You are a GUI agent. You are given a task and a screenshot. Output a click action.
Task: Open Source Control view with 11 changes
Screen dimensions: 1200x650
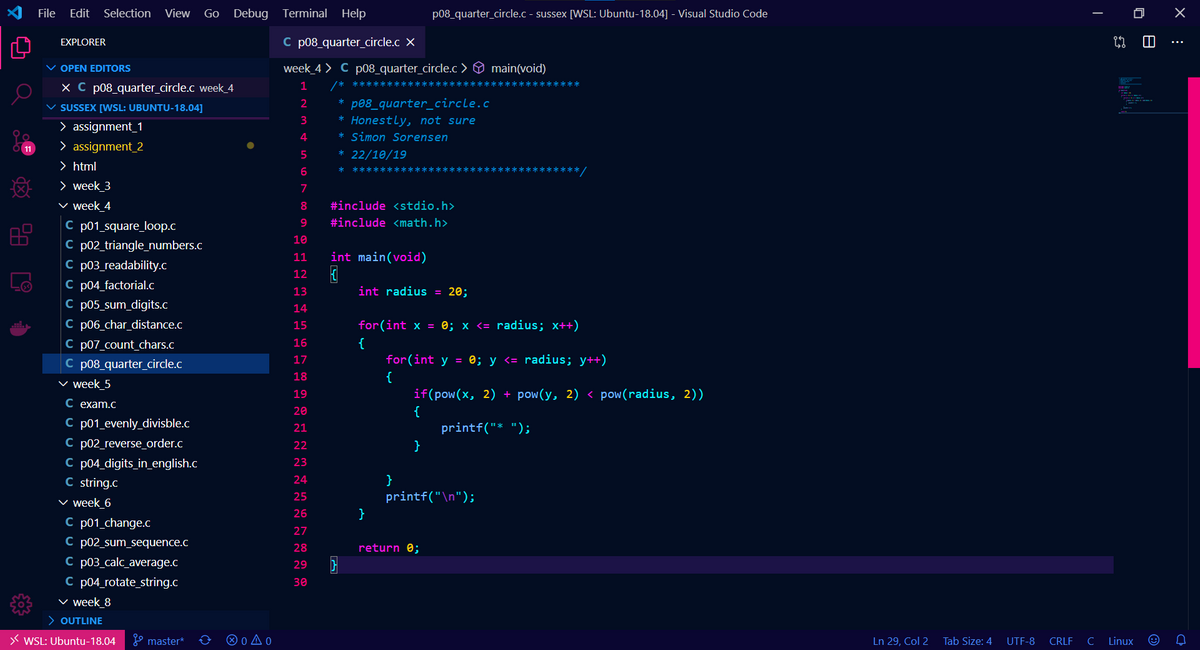point(21,141)
